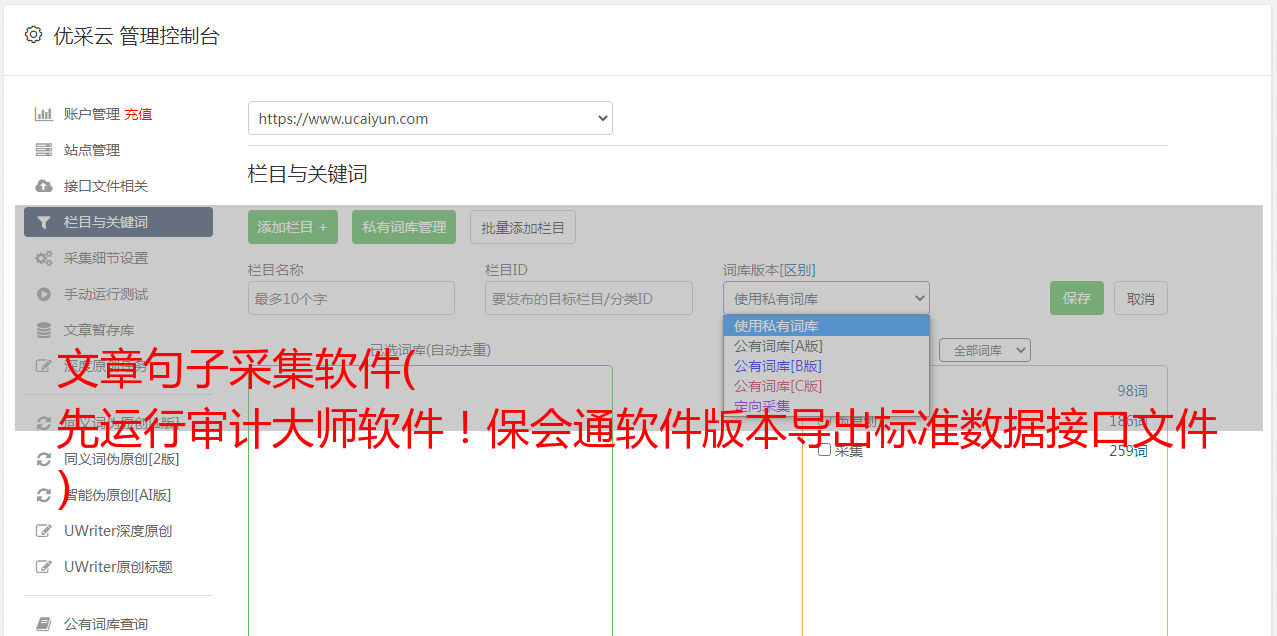Open UWriter原创标题 sidebar item
The width and height of the screenshot is (1277, 636).
(x=118, y=567)
